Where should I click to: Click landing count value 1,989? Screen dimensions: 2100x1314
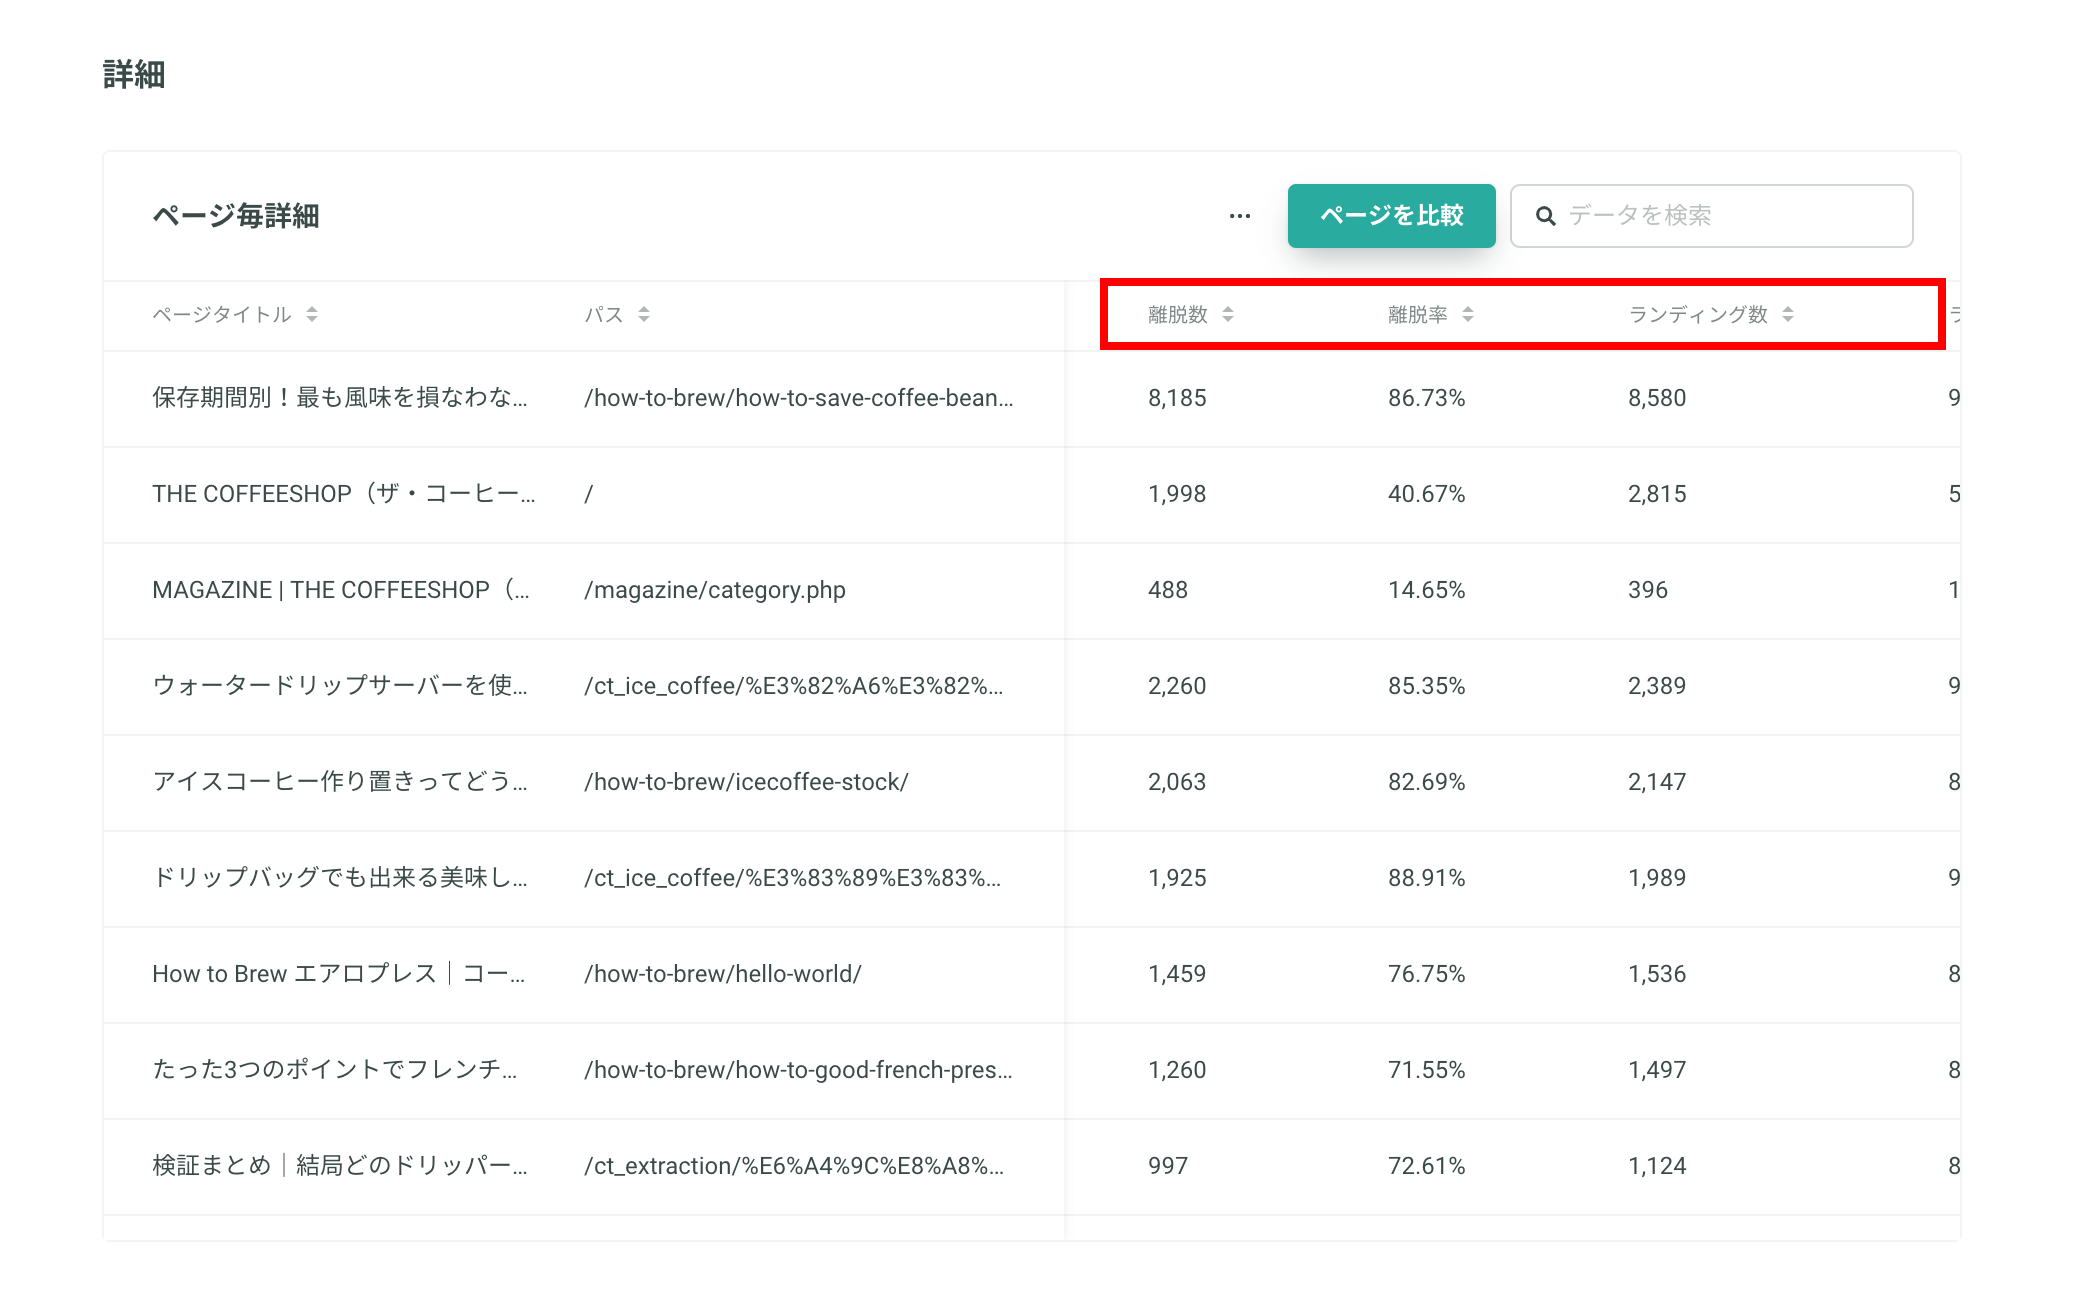tap(1657, 878)
